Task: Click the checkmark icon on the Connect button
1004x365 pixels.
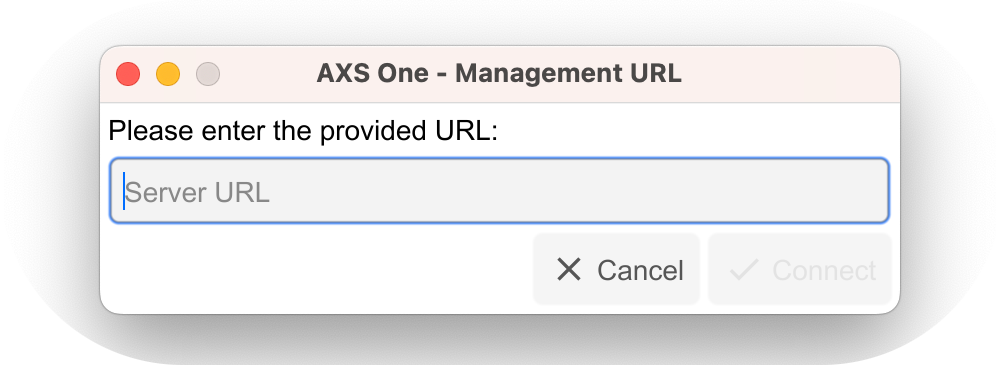Action: (745, 270)
